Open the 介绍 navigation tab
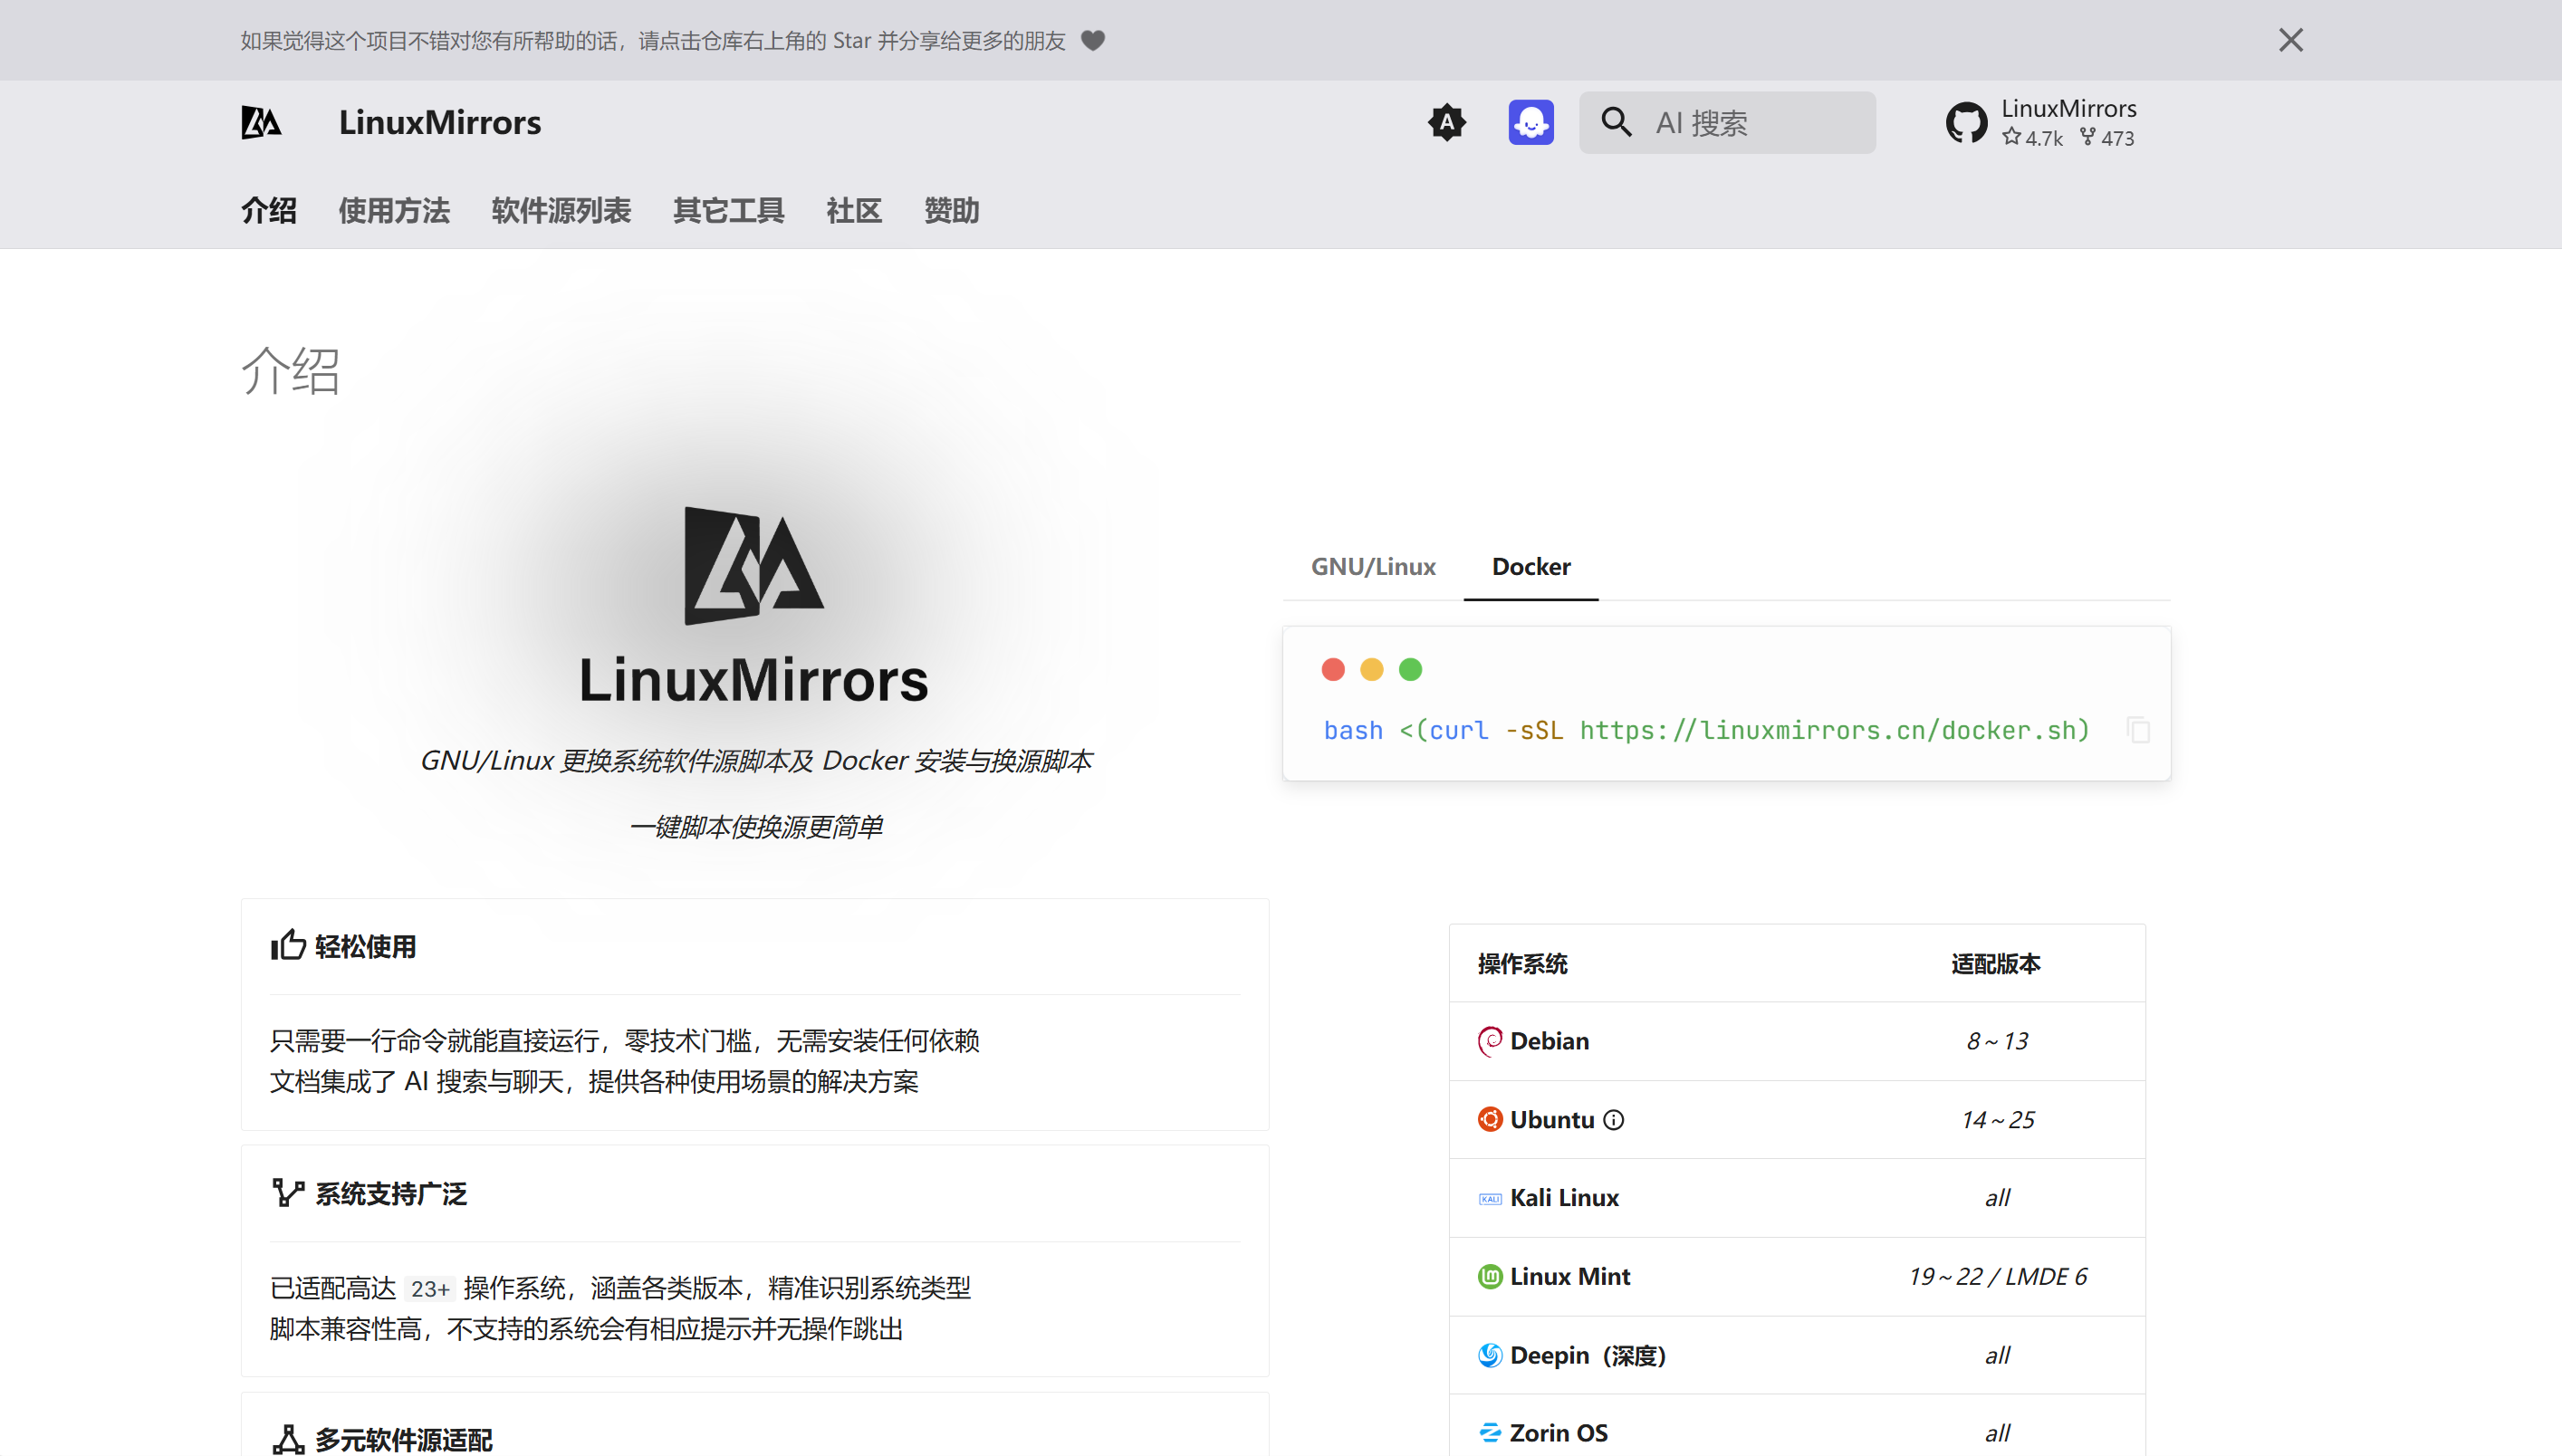 point(269,210)
